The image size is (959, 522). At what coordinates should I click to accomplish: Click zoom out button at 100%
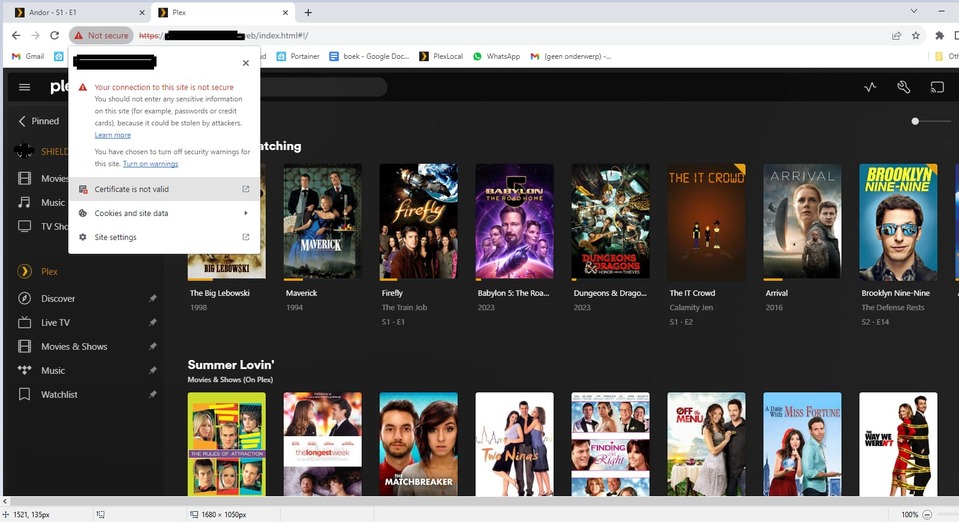point(927,515)
